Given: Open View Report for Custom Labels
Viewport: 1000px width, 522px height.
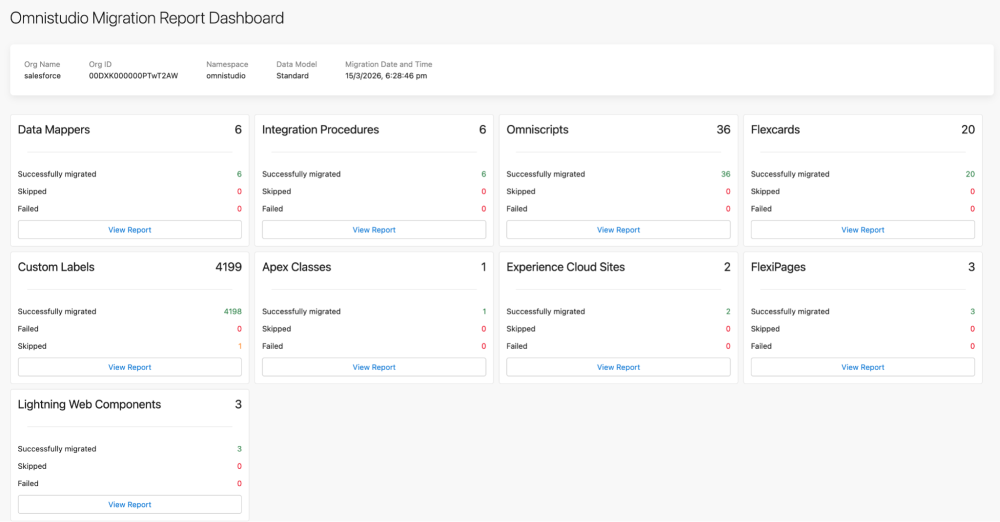Looking at the screenshot, I should (x=129, y=367).
